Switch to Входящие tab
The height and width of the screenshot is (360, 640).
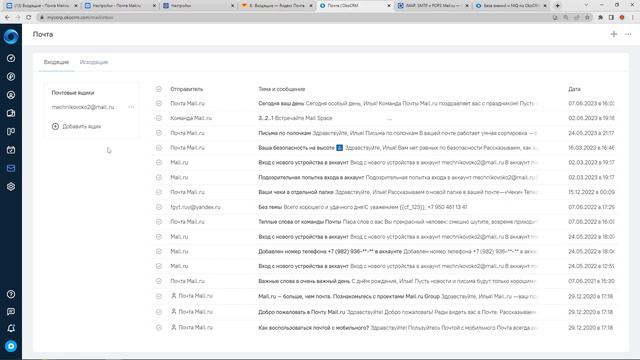coord(56,62)
